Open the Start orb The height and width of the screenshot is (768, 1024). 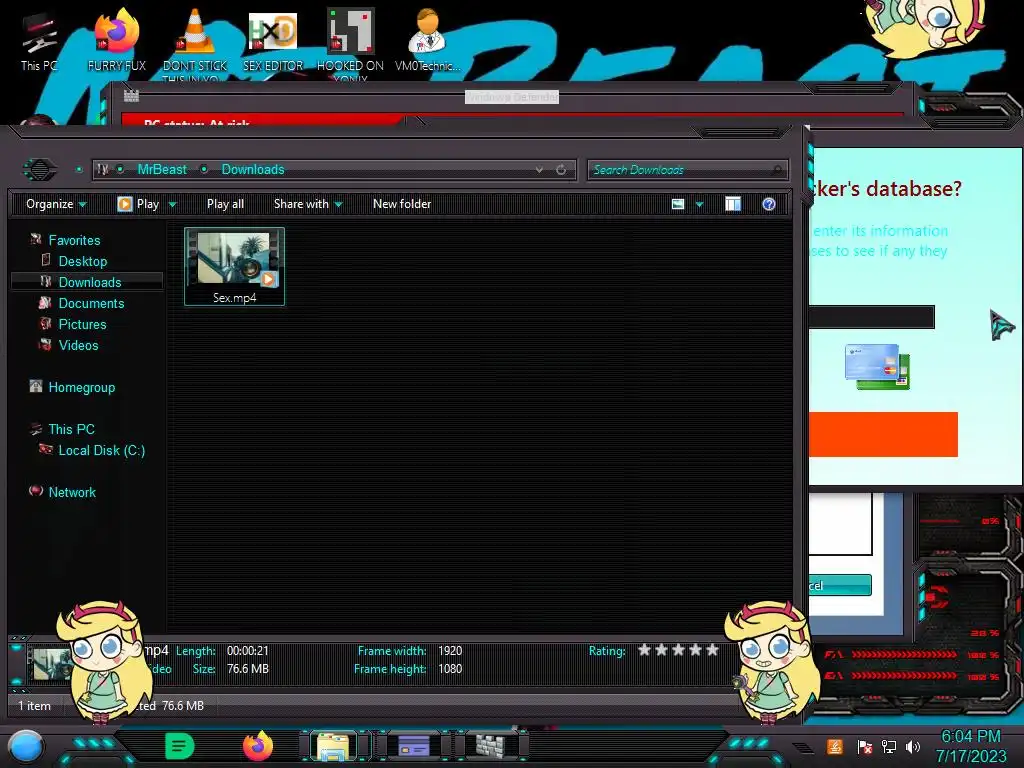pyautogui.click(x=26, y=747)
